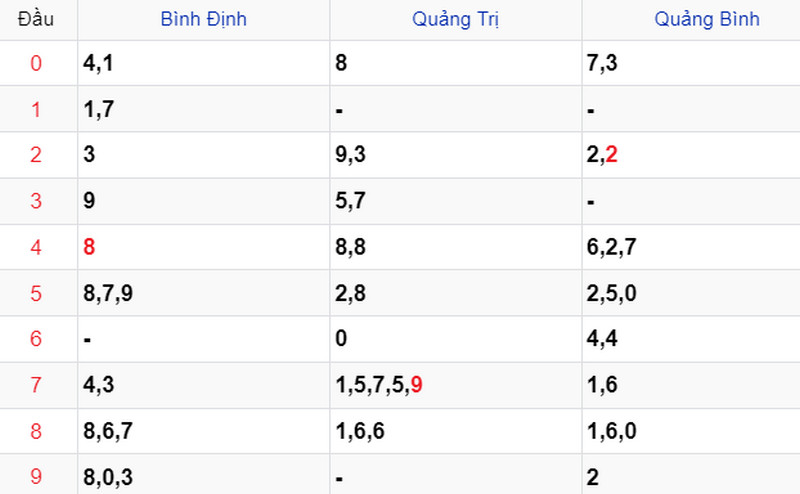The image size is (800, 494).
Task: Open the Quảng Trị column header link
Action: 455,19
